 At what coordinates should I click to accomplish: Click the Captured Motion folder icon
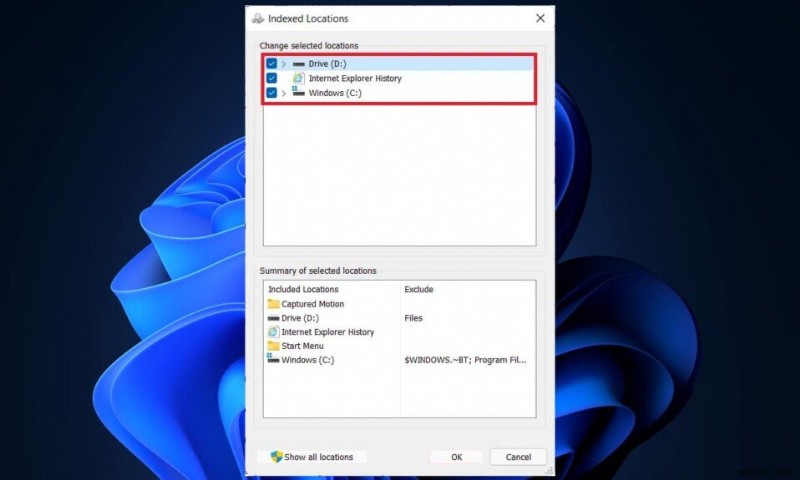tap(273, 304)
